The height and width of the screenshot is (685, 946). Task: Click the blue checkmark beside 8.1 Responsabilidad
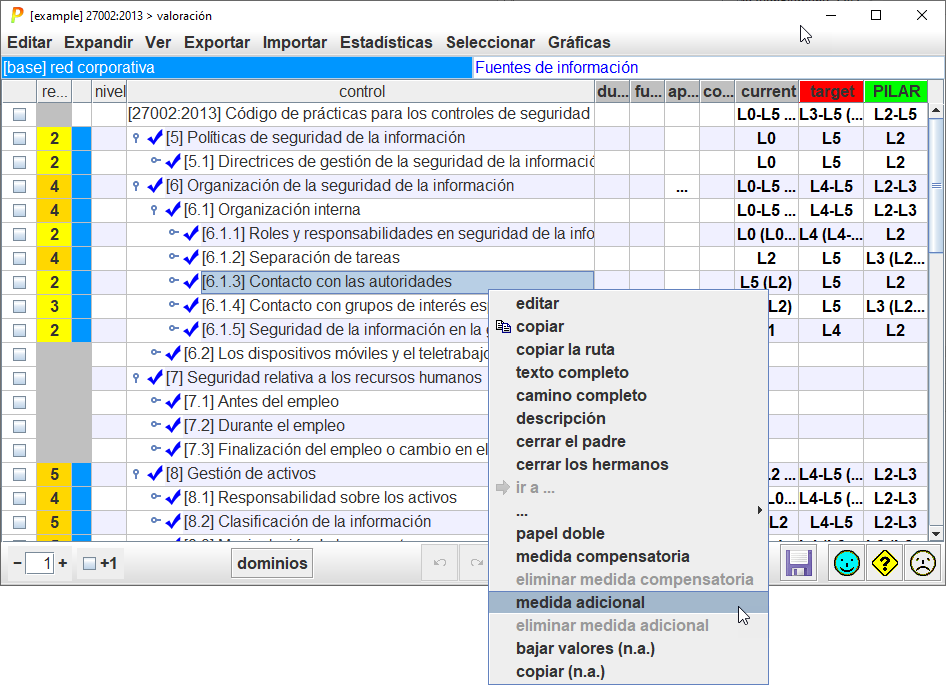[x=173, y=498]
